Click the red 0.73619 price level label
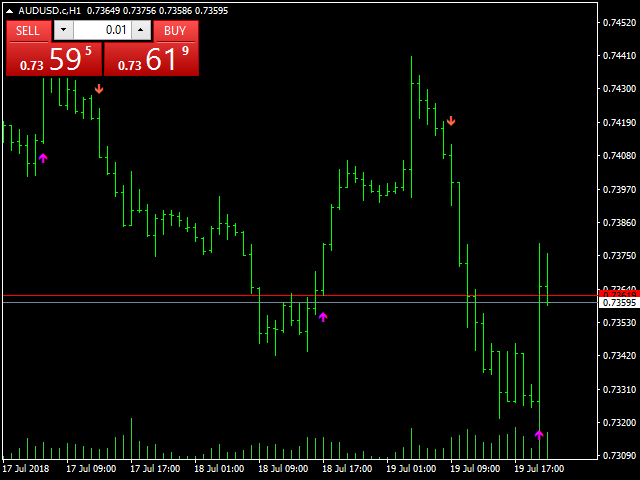 point(619,294)
